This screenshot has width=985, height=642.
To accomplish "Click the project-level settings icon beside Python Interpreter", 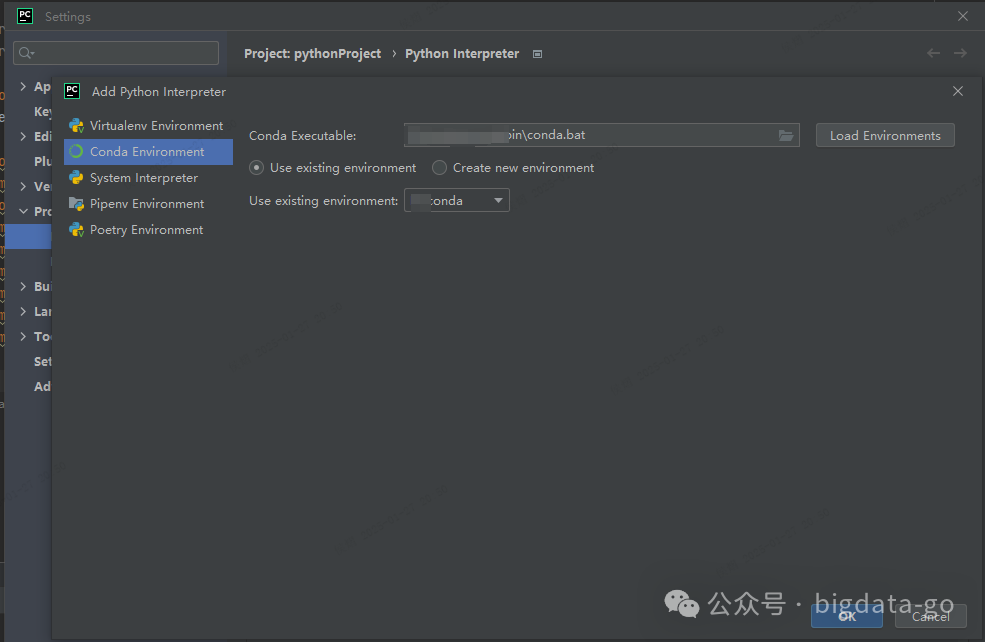I will (x=537, y=54).
